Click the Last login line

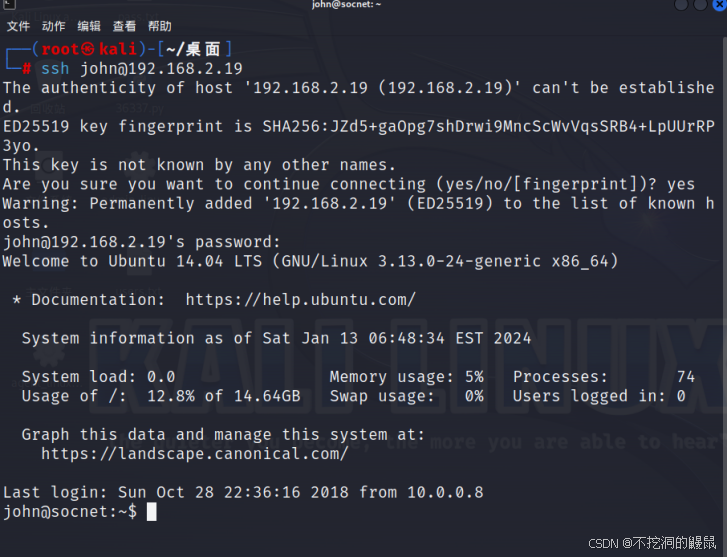243,492
